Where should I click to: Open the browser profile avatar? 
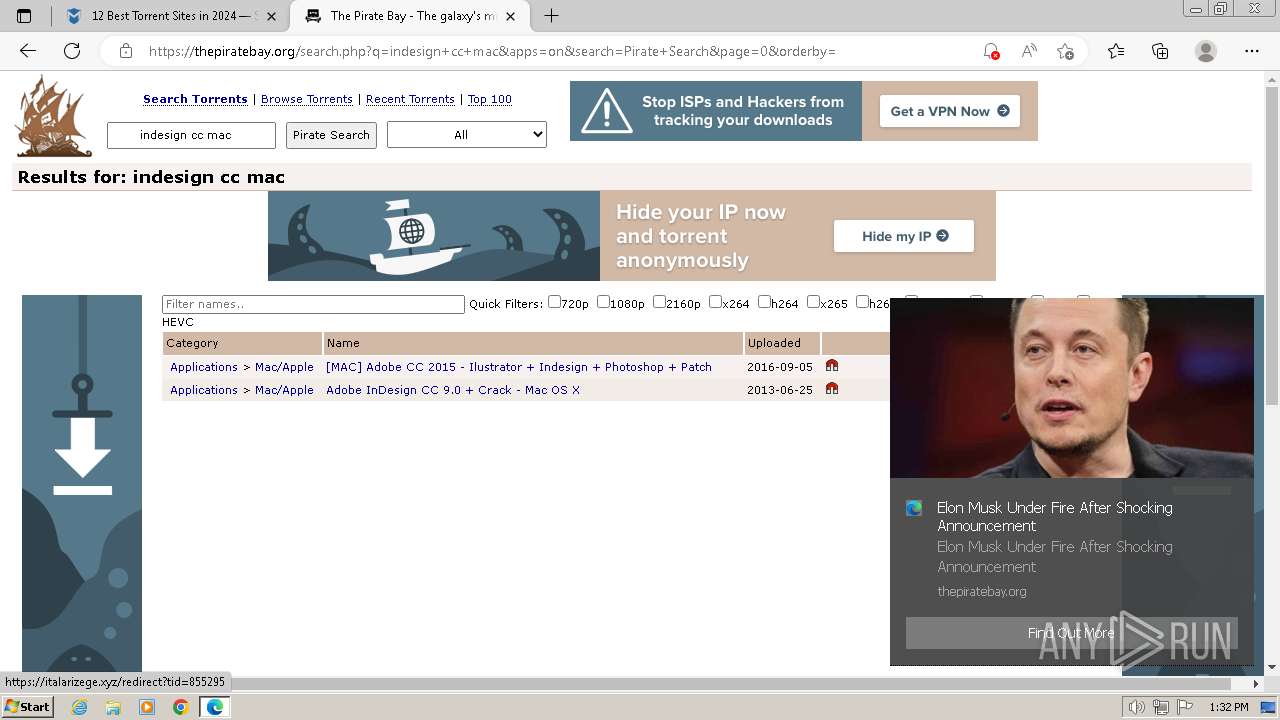pos(1206,51)
